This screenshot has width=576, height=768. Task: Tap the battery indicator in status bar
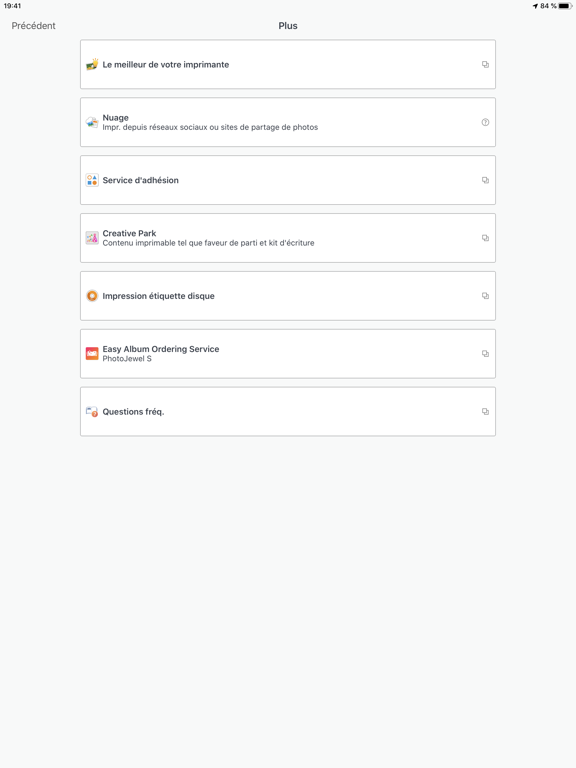(565, 6)
